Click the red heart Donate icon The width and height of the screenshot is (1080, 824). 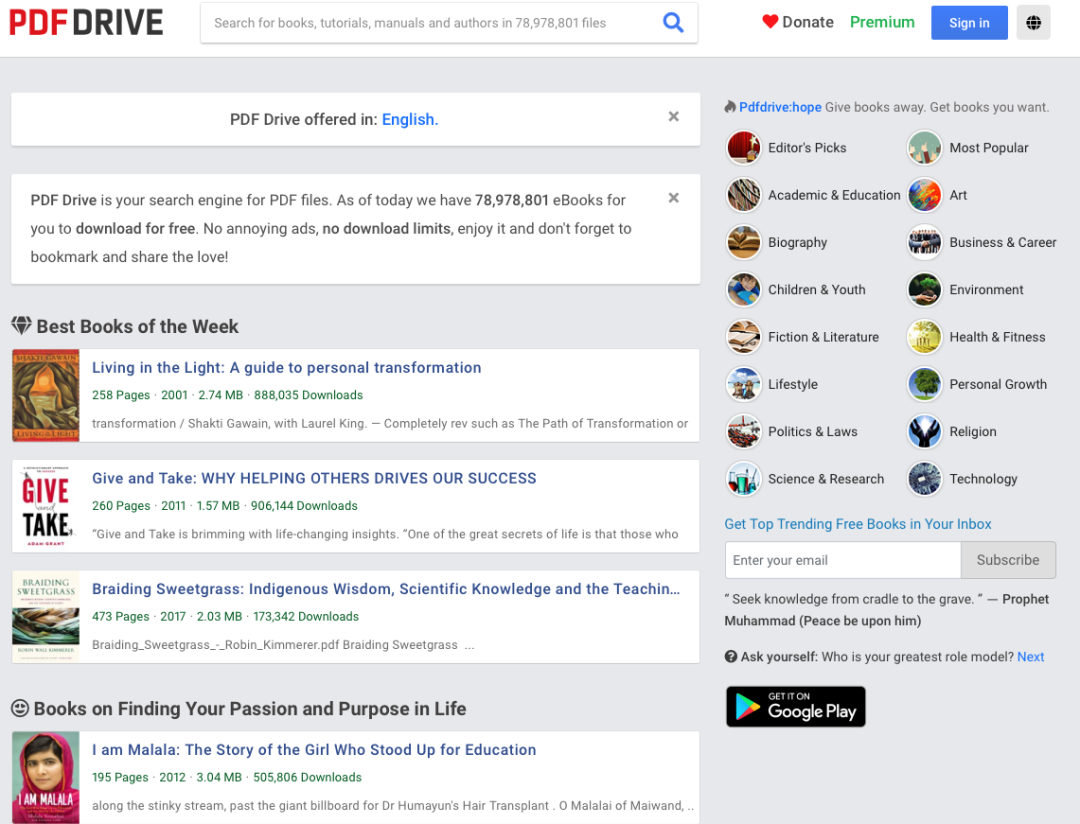coord(769,22)
